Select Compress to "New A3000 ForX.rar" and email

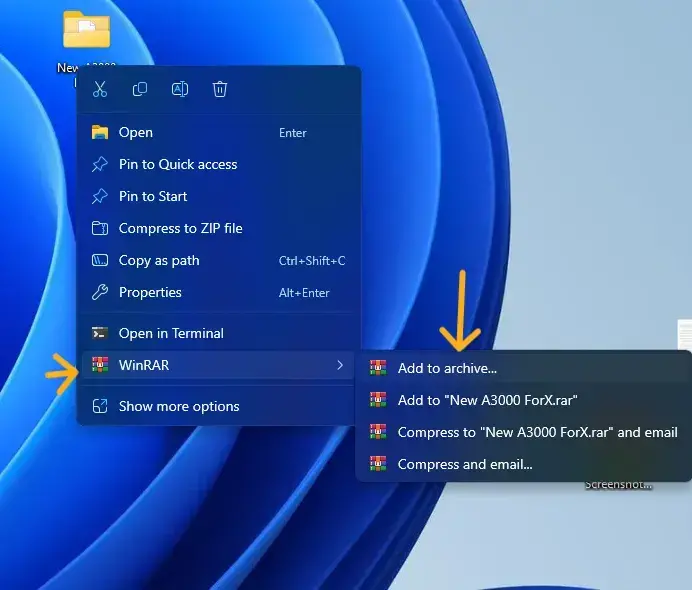click(537, 433)
